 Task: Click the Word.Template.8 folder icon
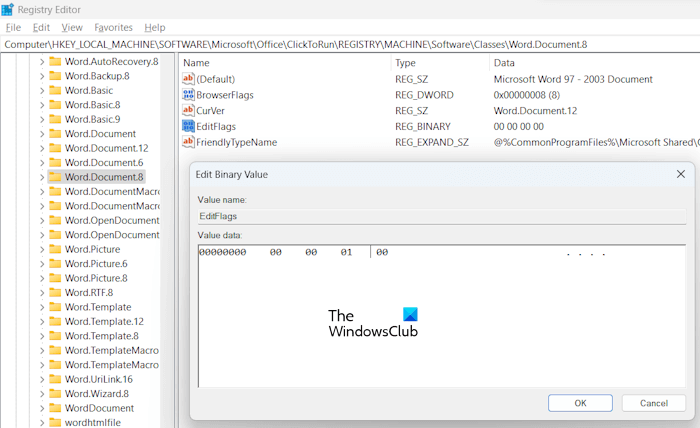pyautogui.click(x=55, y=336)
